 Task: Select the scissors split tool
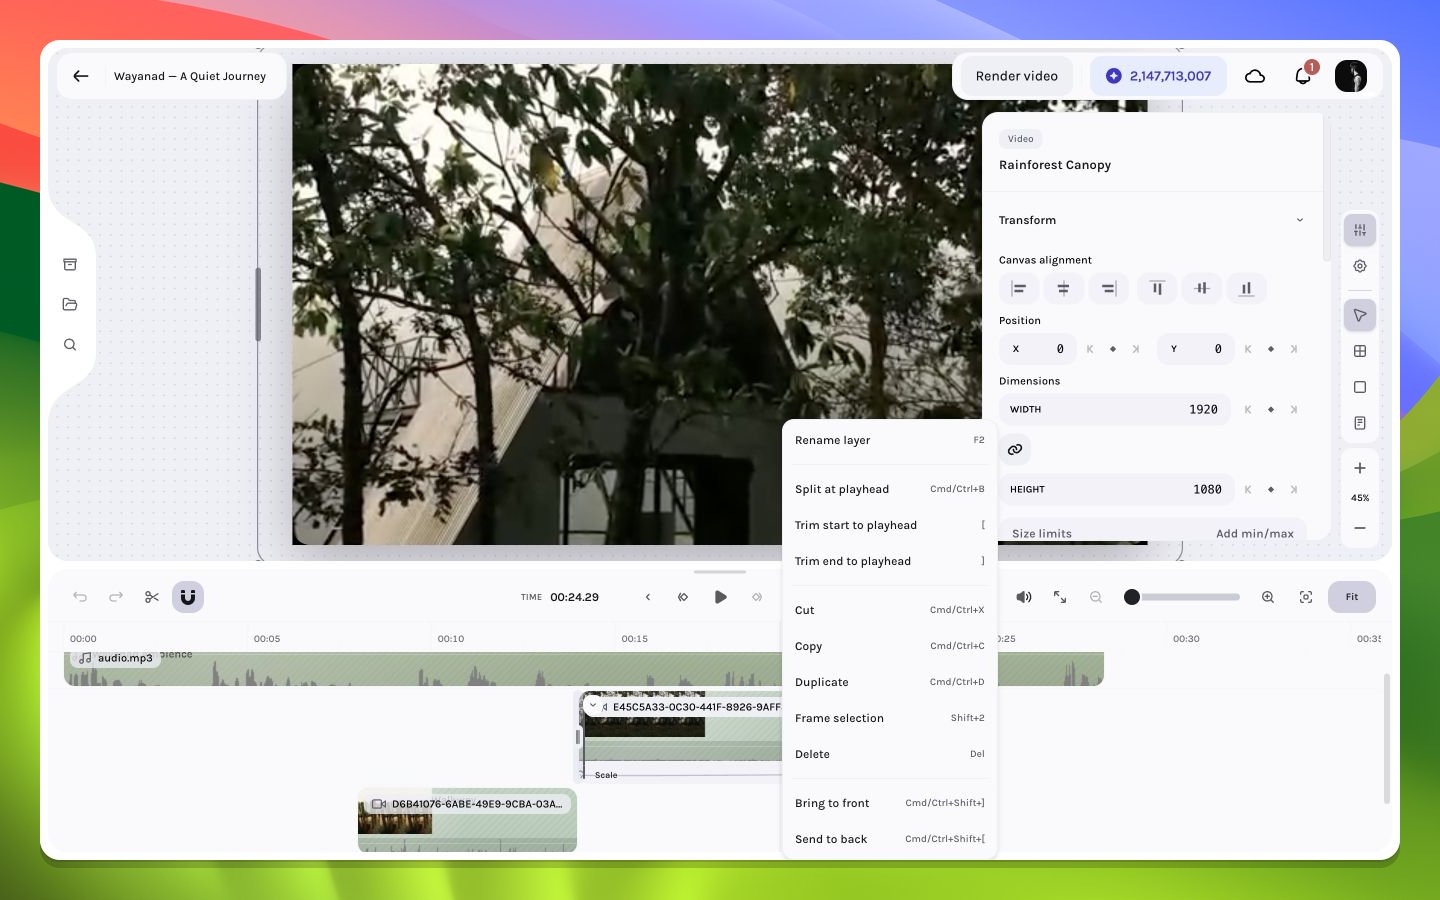[x=152, y=597]
